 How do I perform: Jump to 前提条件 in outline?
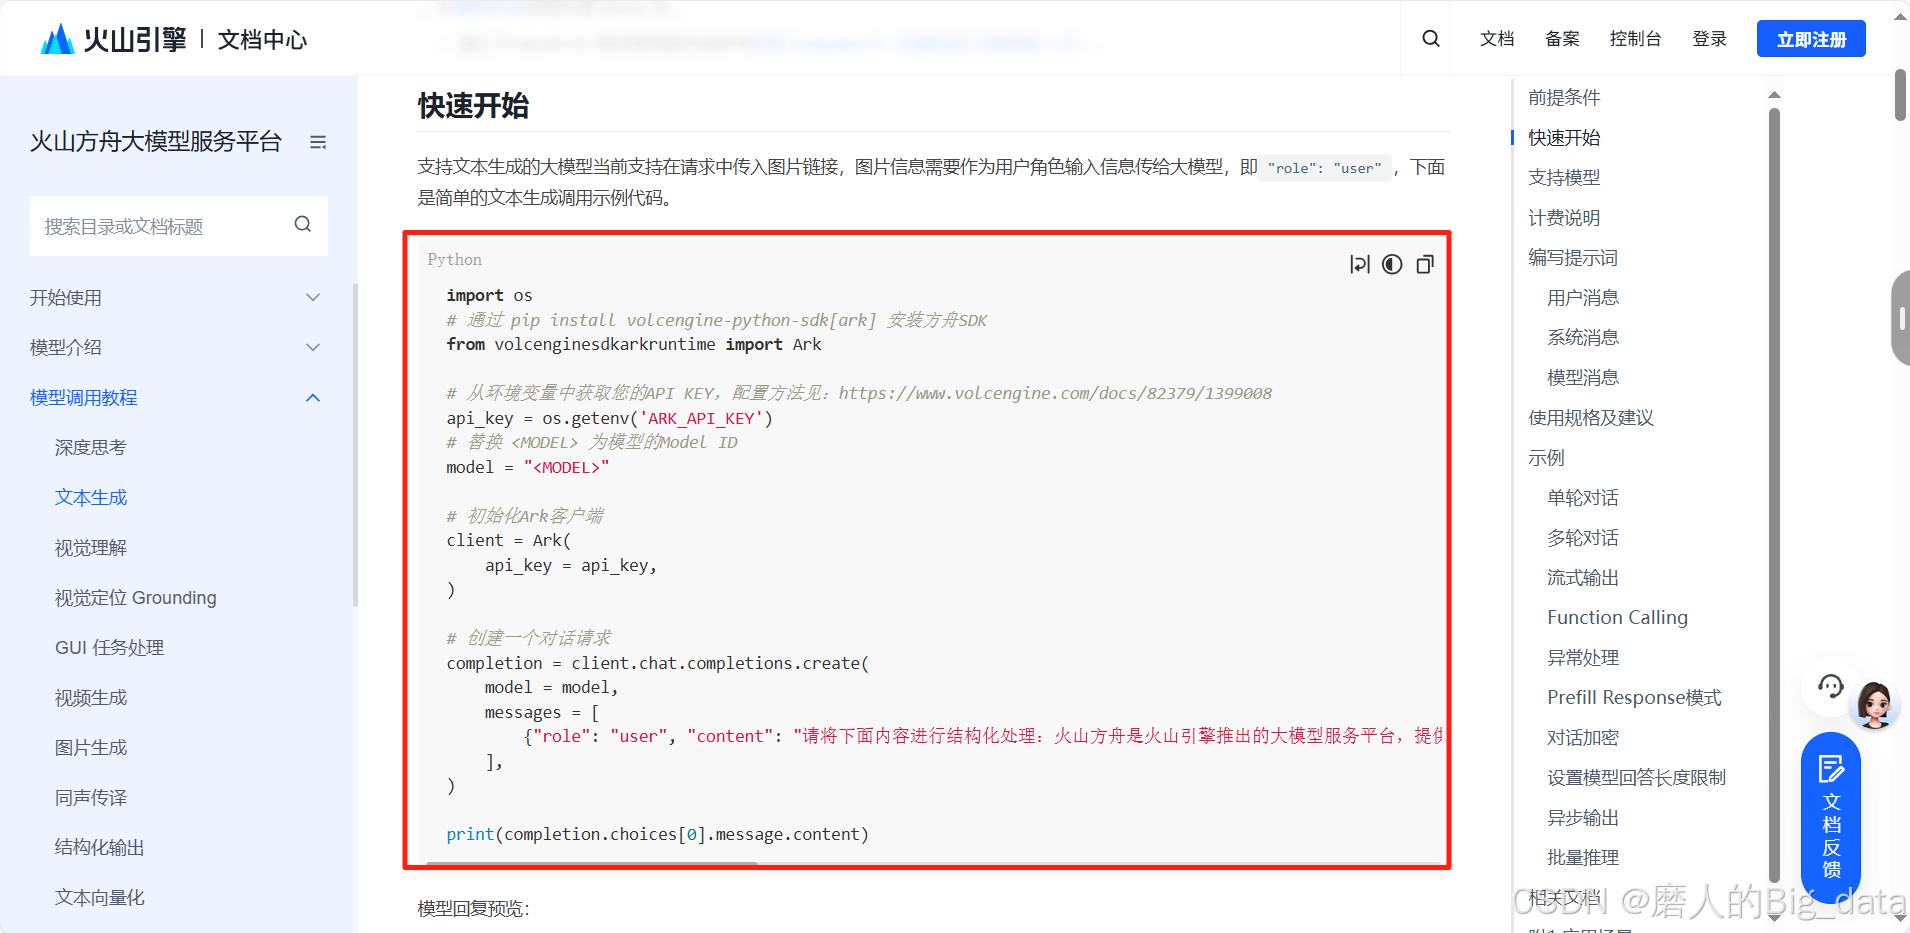[x=1564, y=98]
